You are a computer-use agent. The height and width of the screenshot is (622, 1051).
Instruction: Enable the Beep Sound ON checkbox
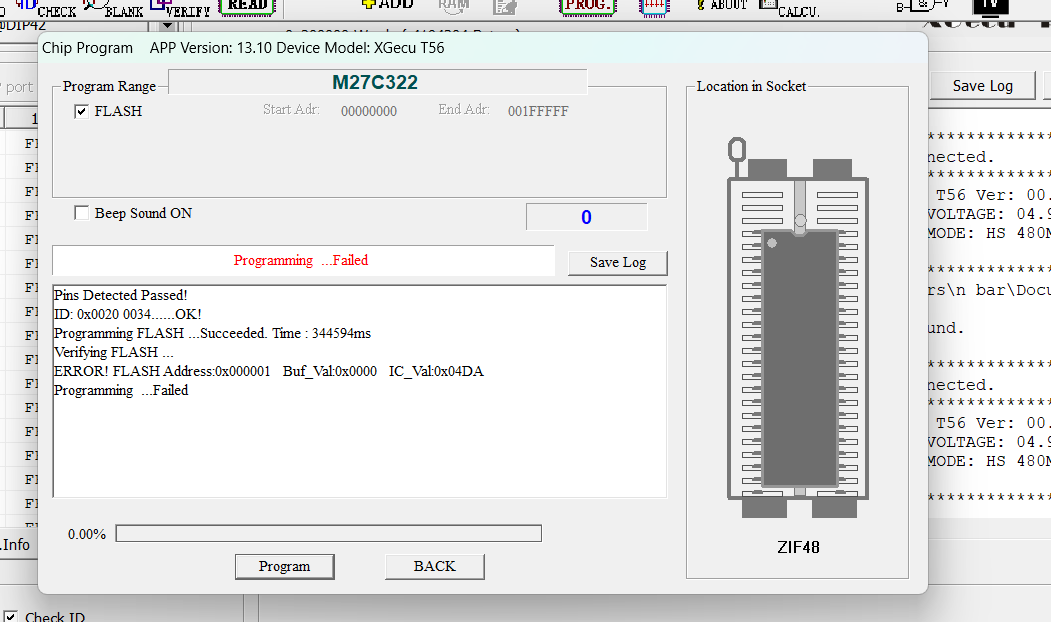click(81, 213)
